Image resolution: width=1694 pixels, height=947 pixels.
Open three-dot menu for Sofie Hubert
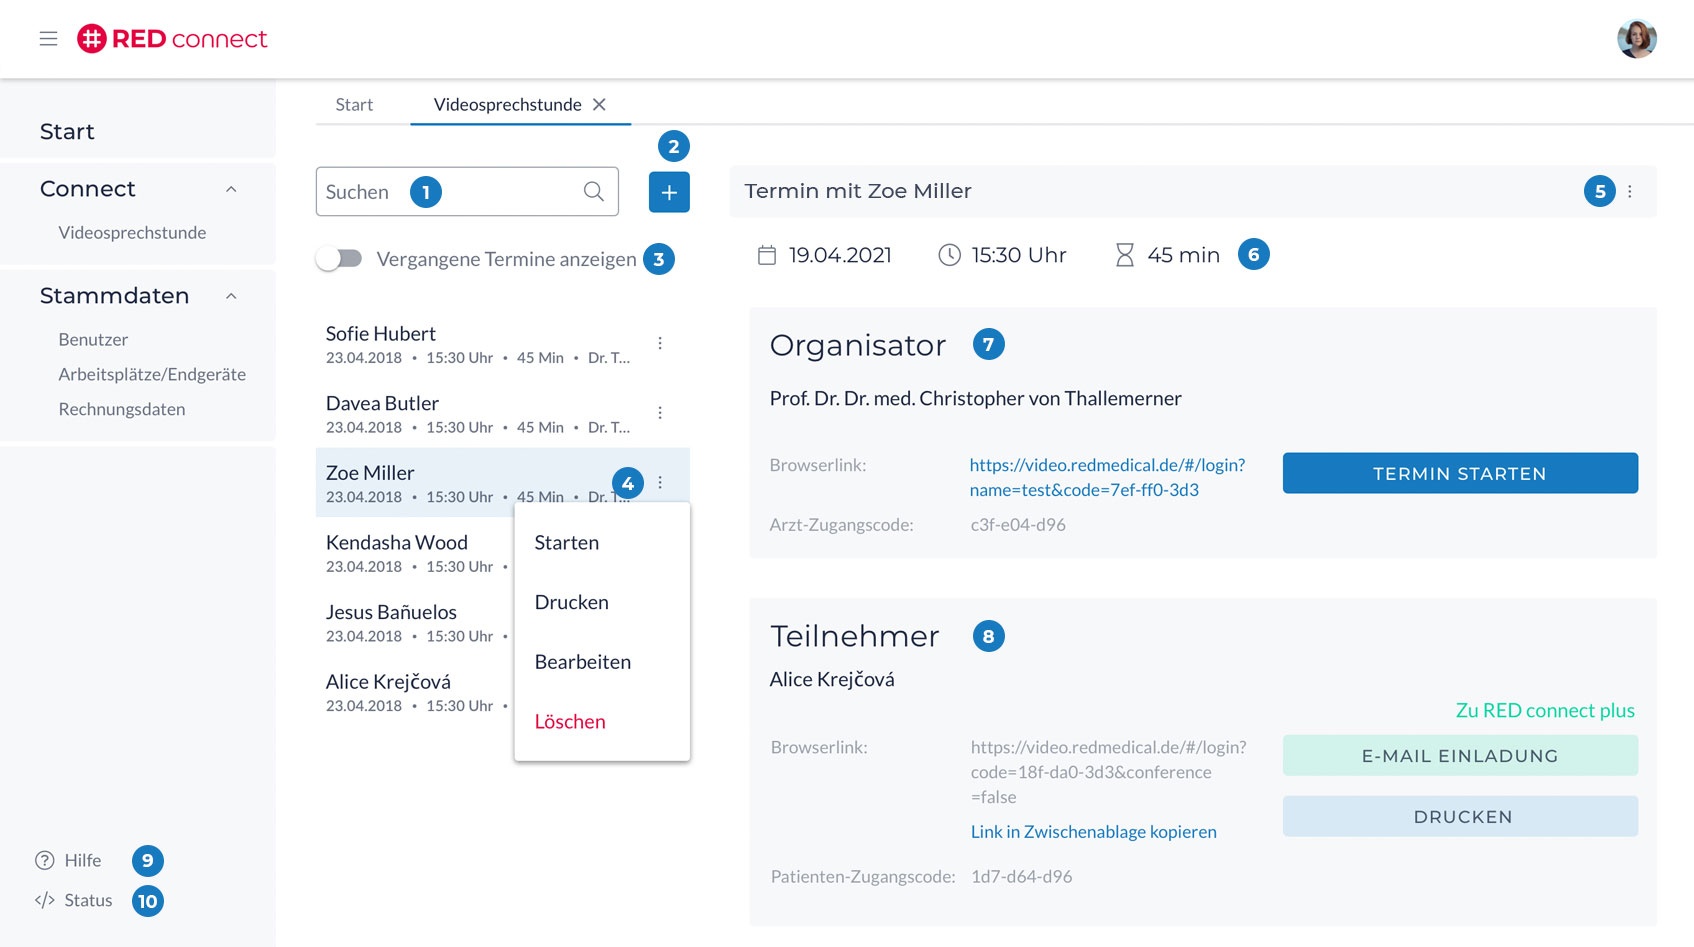point(660,343)
